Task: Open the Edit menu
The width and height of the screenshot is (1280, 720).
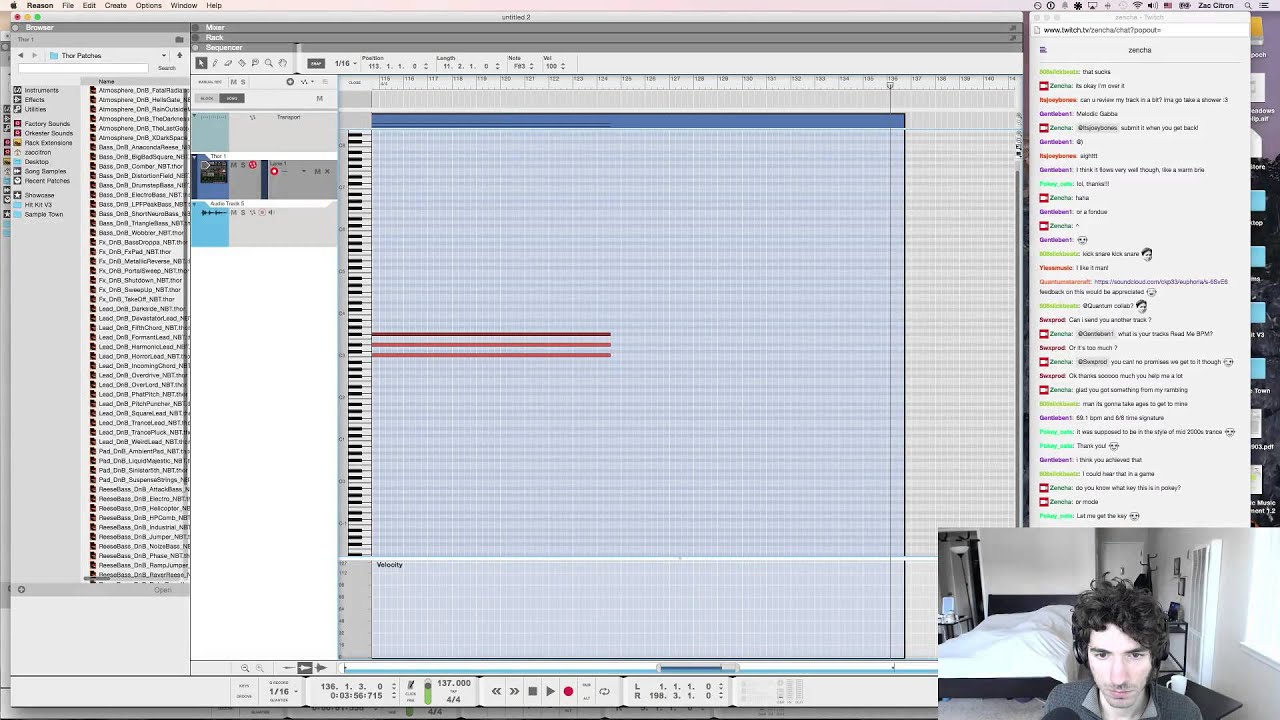Action: [89, 6]
